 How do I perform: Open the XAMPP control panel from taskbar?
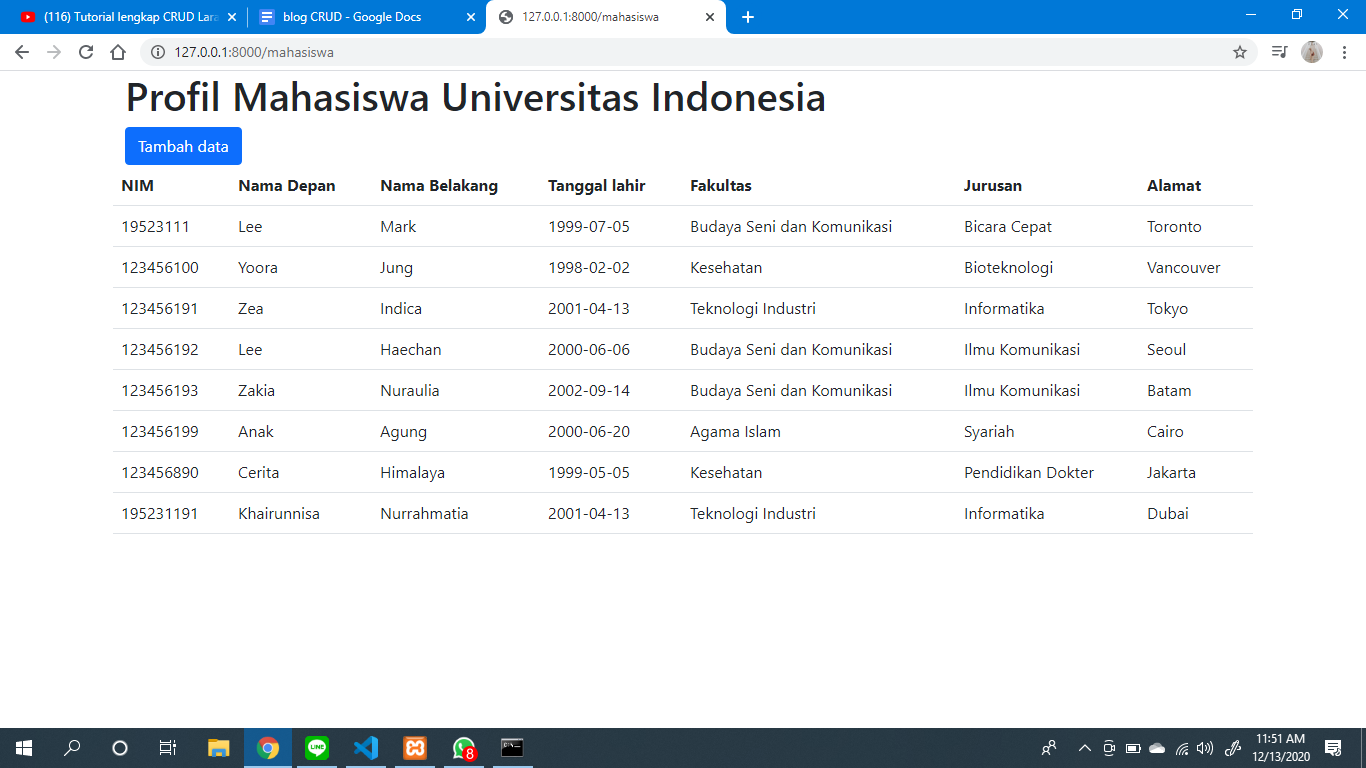[x=414, y=747]
